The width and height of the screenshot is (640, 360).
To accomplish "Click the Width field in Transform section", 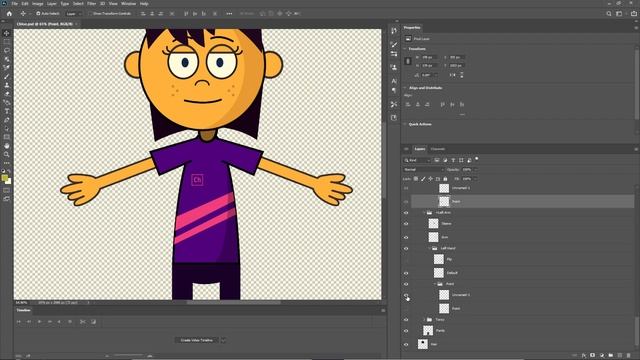I will pos(430,58).
